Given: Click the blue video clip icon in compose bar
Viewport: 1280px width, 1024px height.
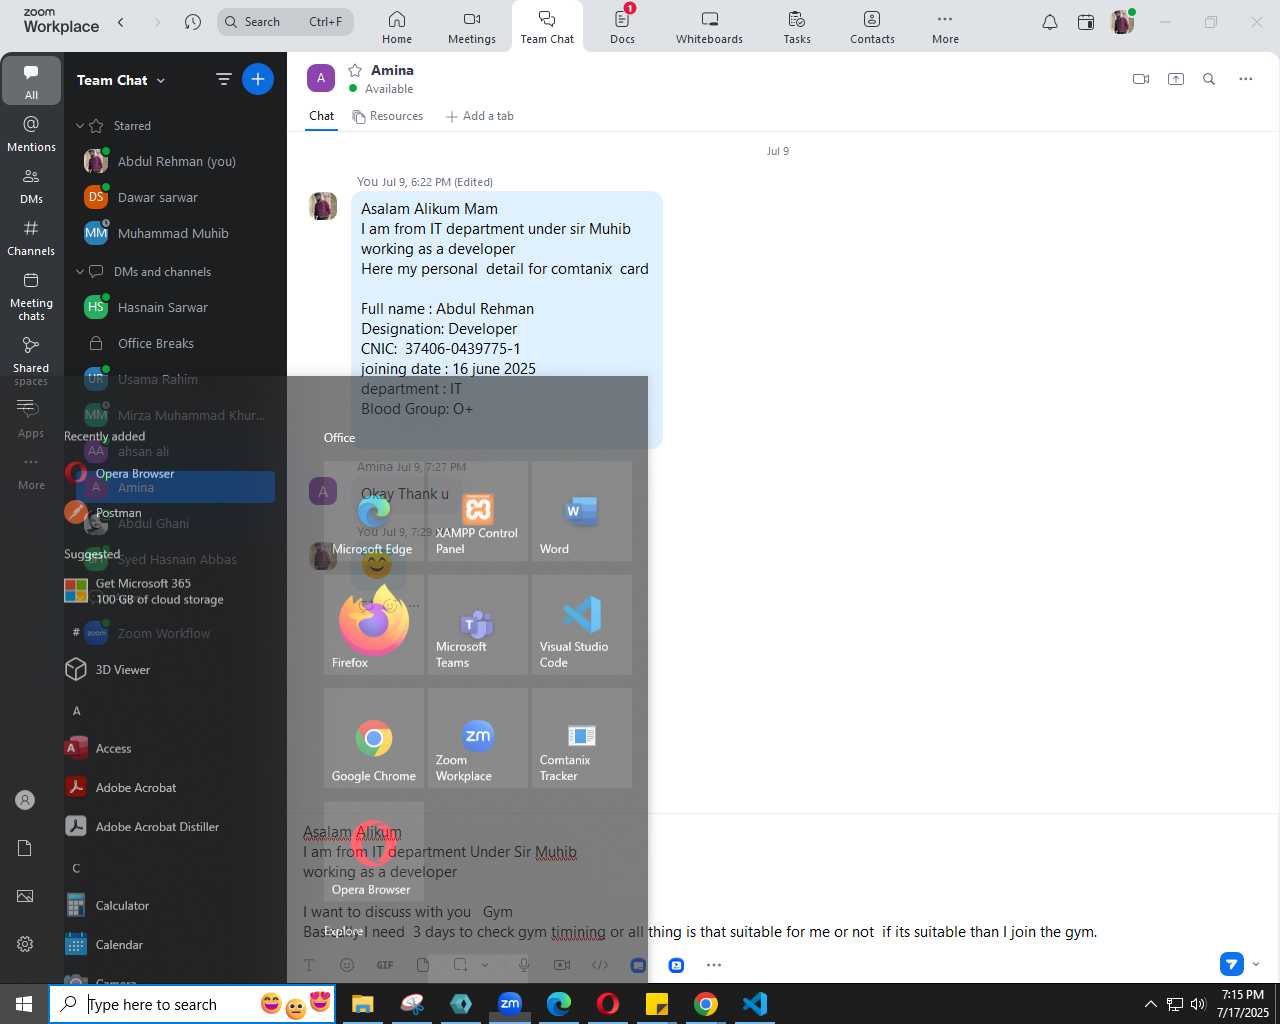Looking at the screenshot, I should 676,965.
